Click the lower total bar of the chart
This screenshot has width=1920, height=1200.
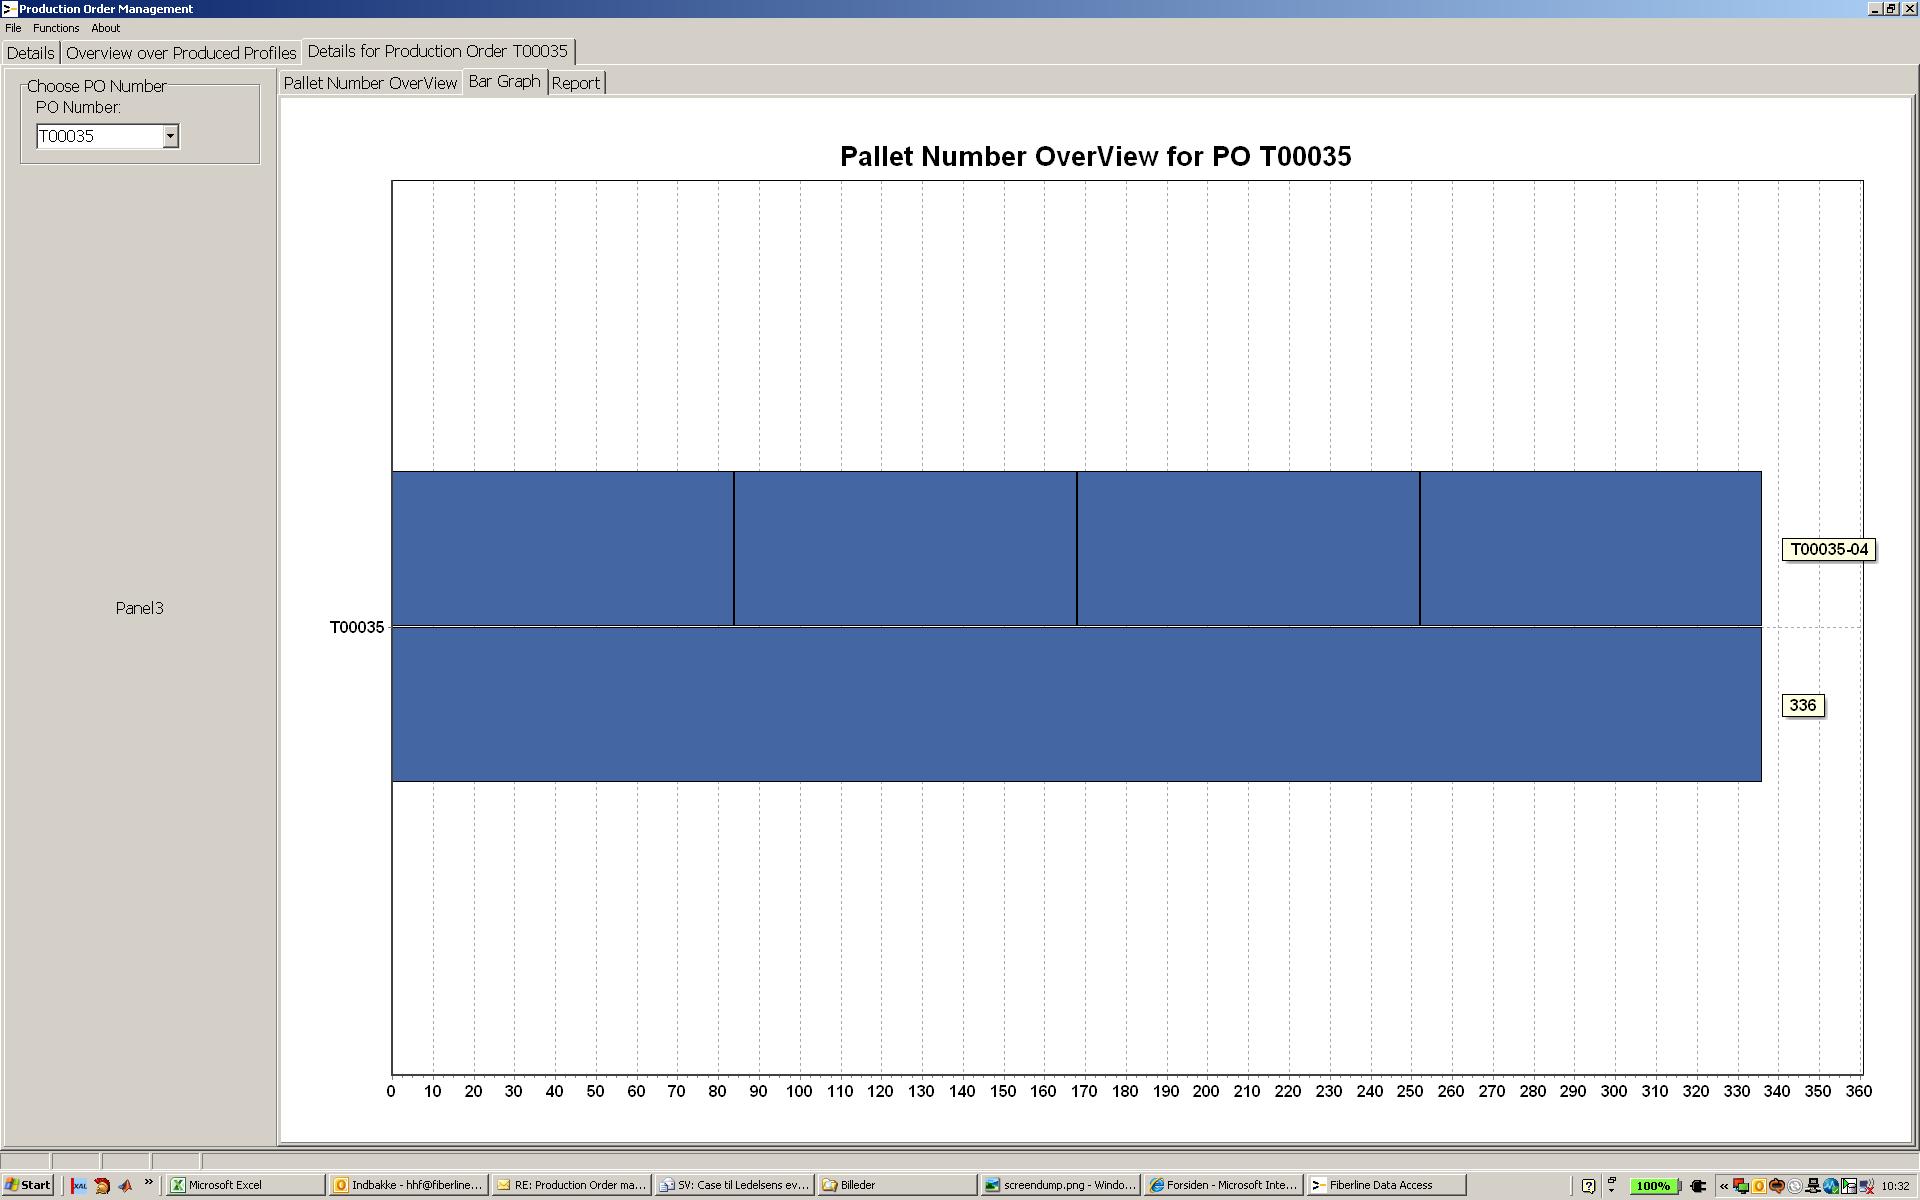[1076, 704]
